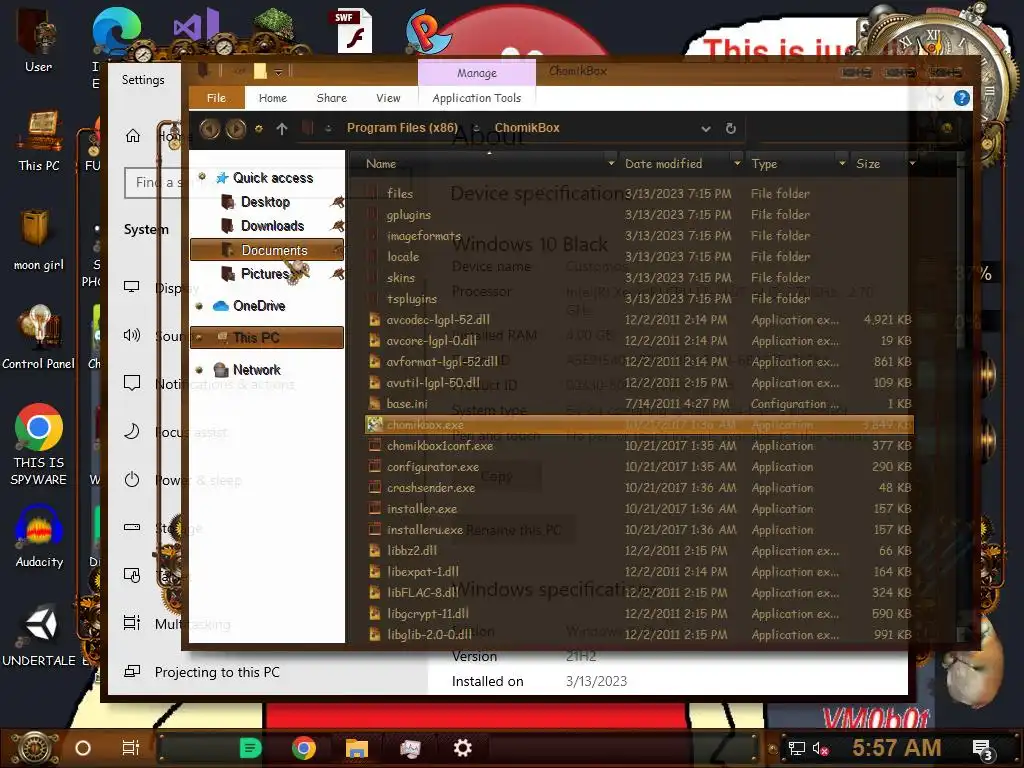Select Network in the navigation pane

(256, 370)
